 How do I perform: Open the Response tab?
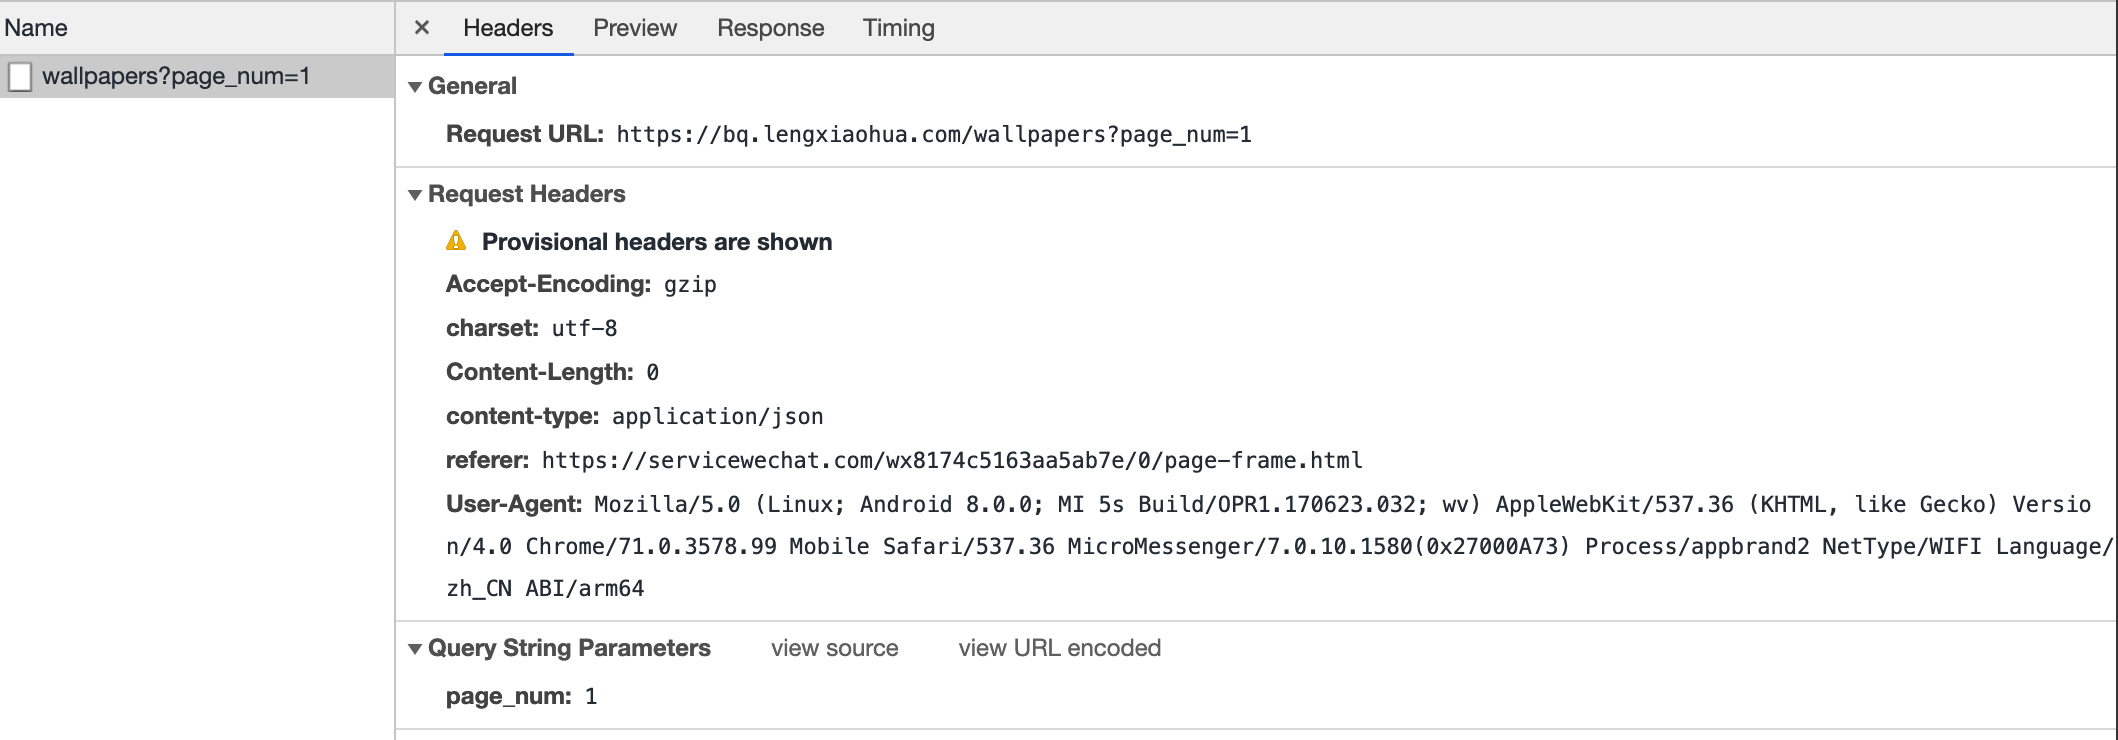[770, 28]
